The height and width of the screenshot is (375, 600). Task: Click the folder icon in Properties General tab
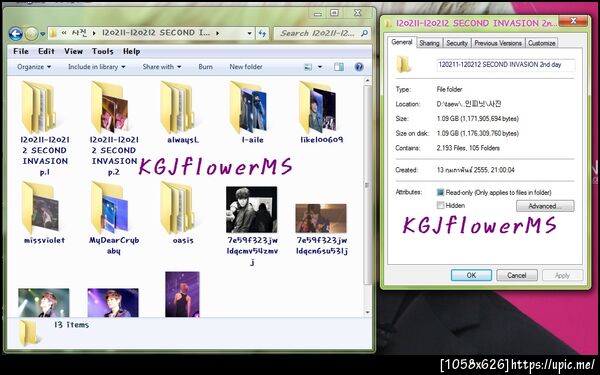pos(404,64)
